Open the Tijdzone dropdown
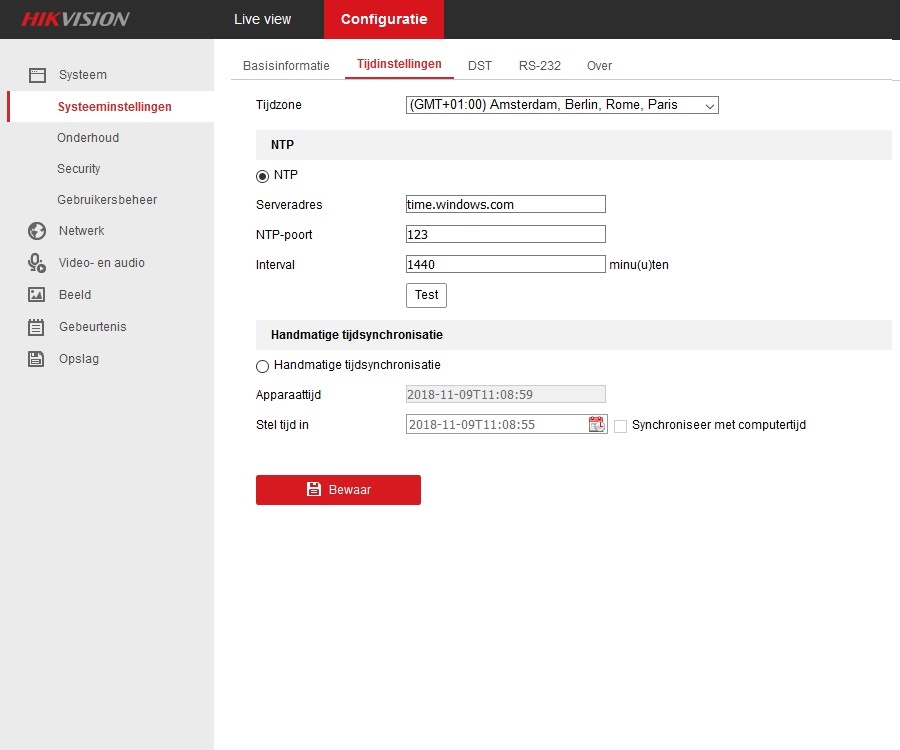 [x=562, y=105]
